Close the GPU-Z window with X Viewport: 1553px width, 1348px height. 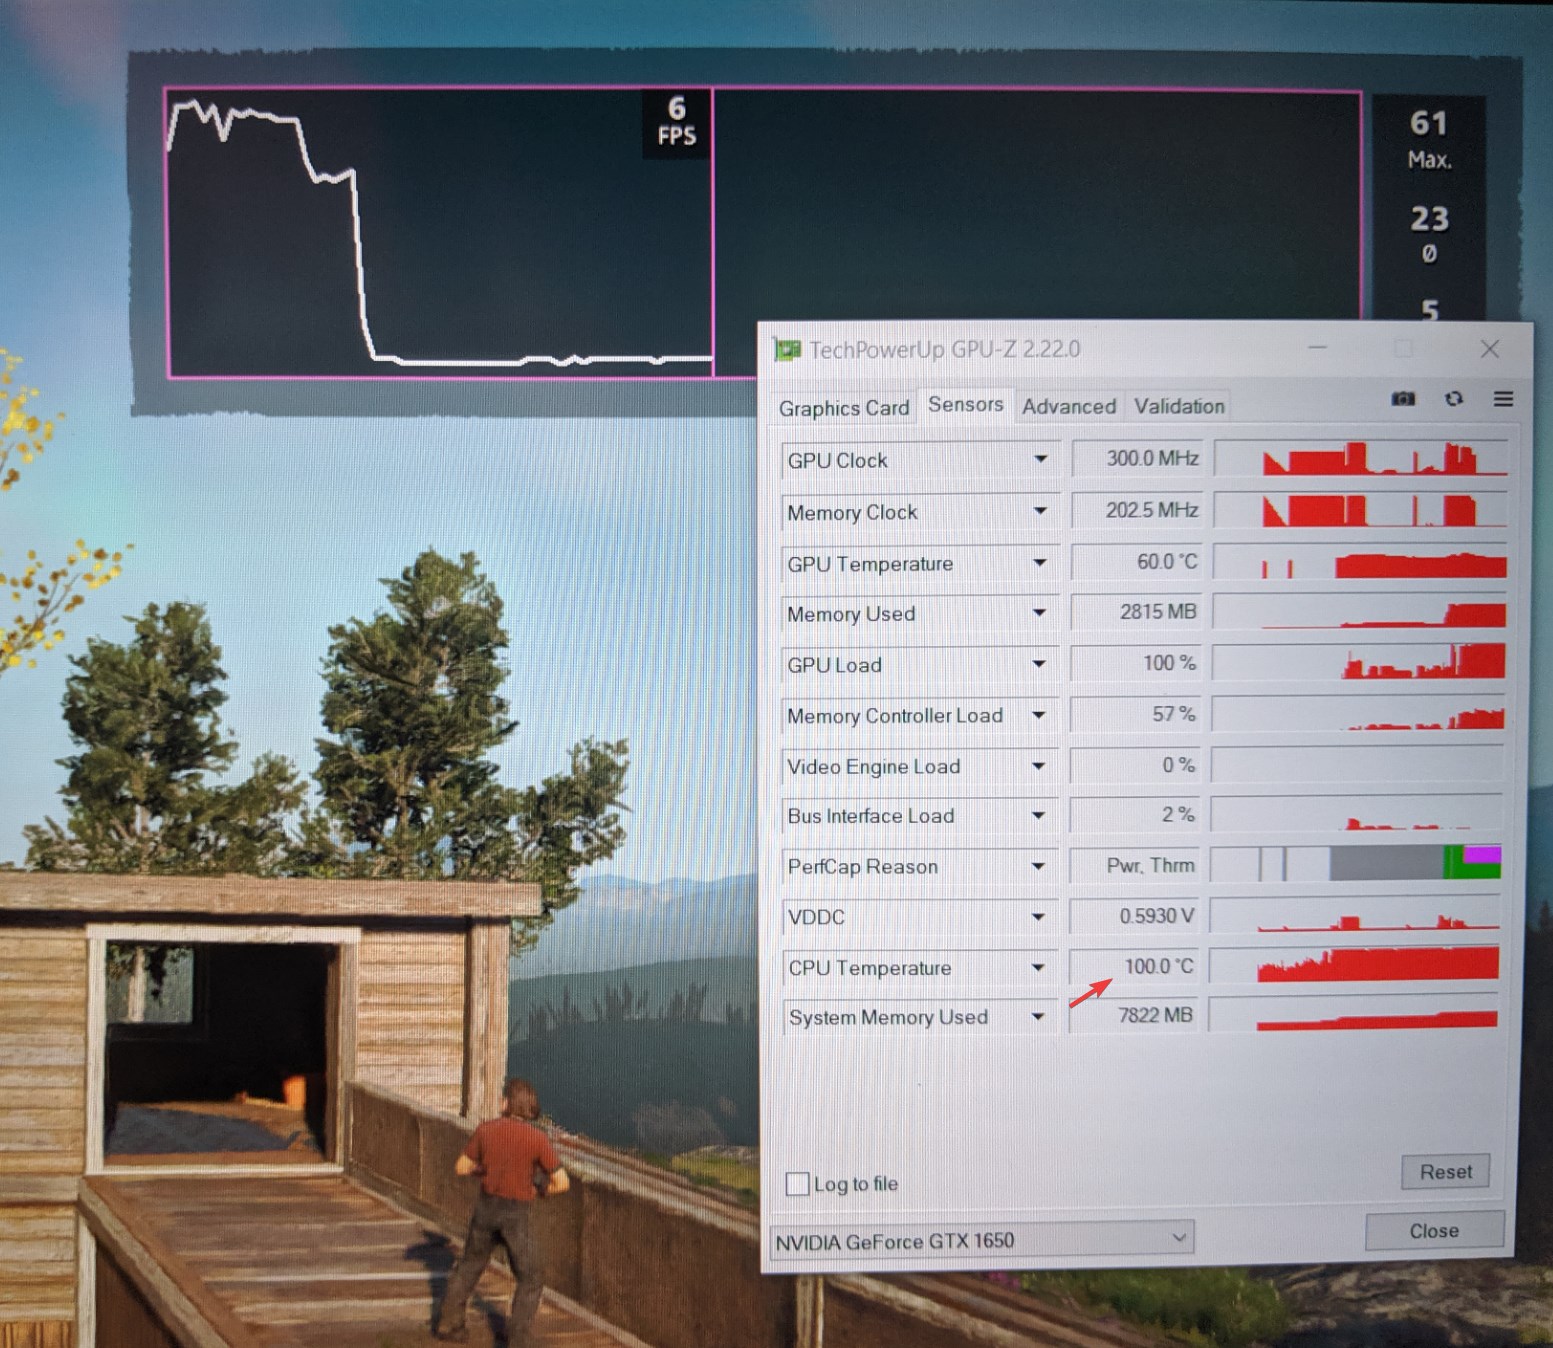point(1489,348)
